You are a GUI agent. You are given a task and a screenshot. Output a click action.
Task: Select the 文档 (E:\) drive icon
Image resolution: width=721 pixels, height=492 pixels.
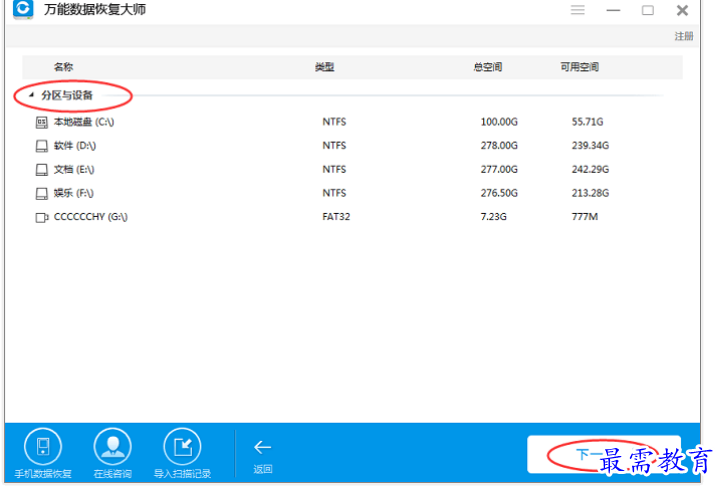click(41, 170)
